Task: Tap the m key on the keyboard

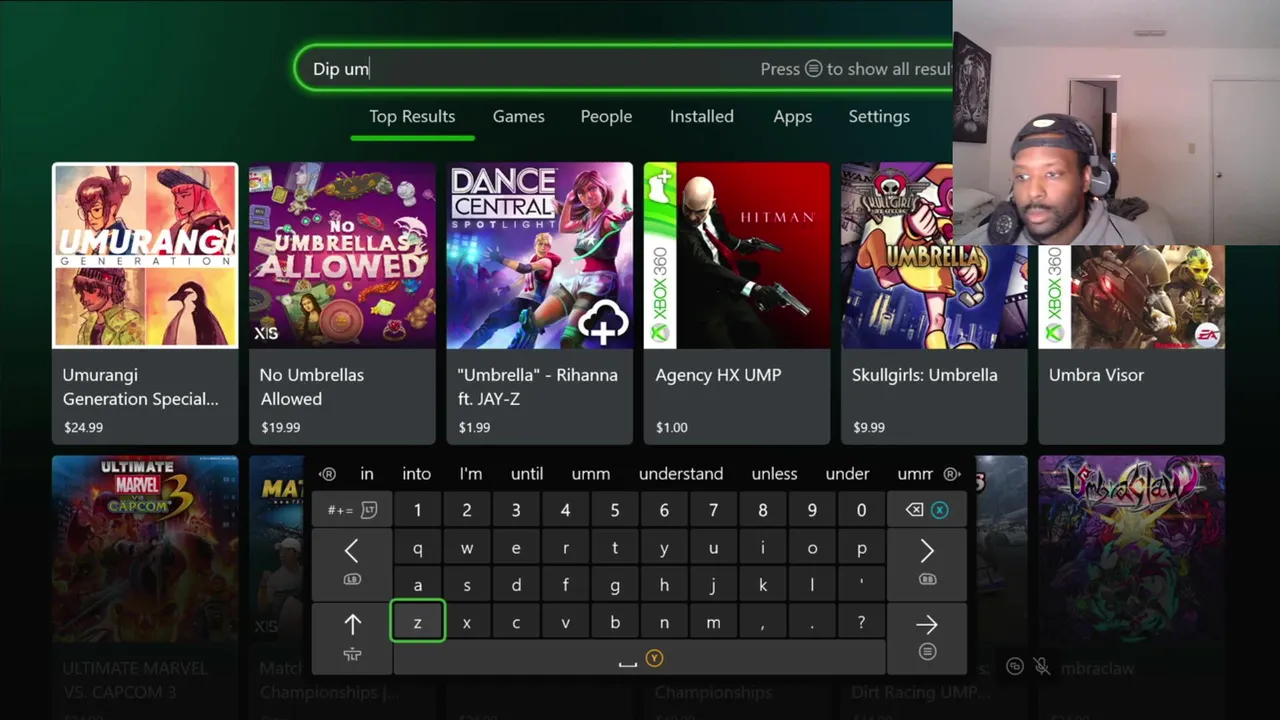Action: point(713,622)
